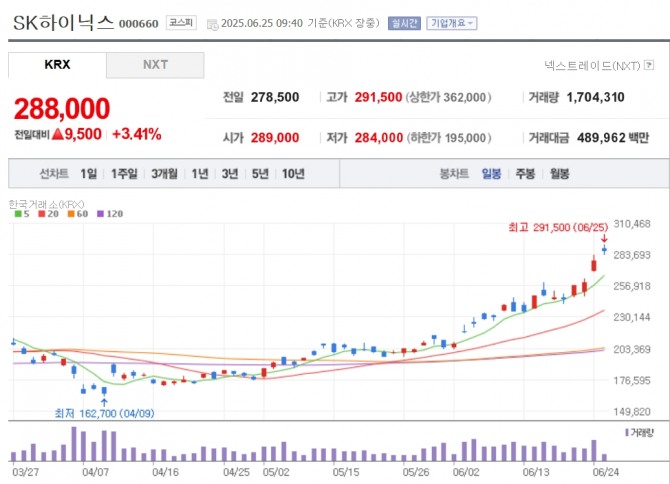
Task: Click the purple 거래량 legend marker
Action: (627, 432)
